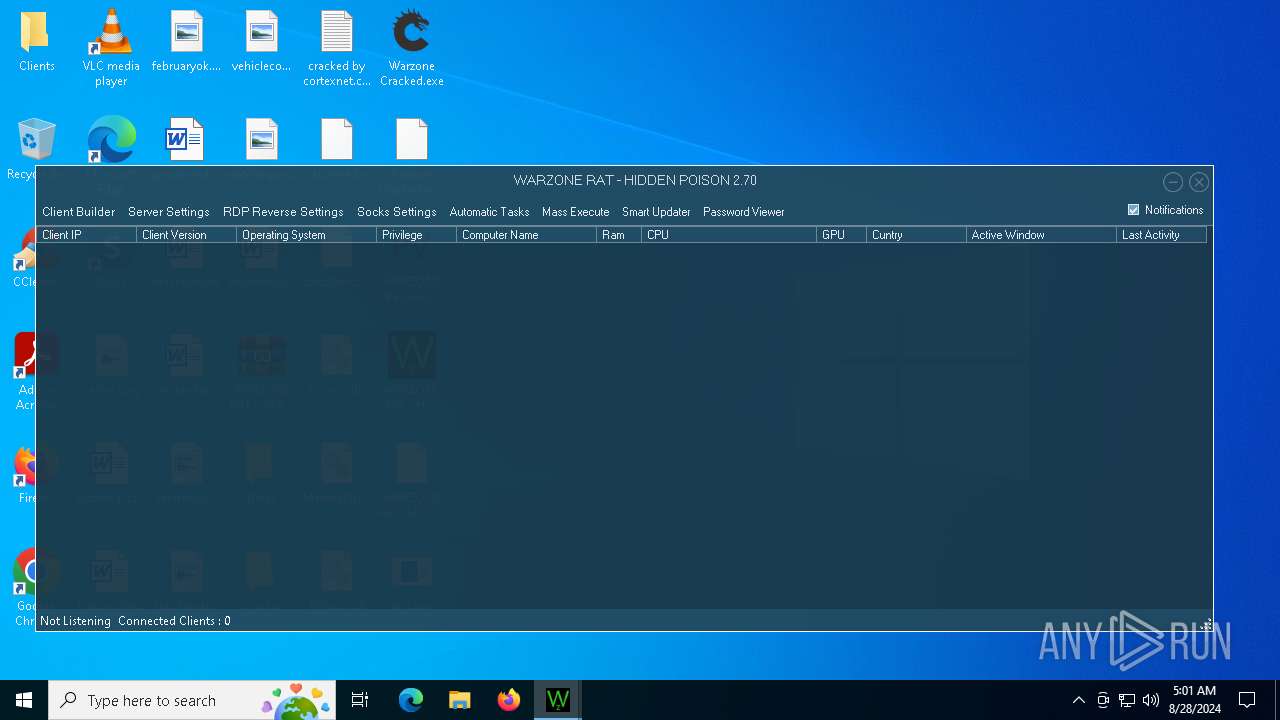Click the taskbar search box

[192, 700]
